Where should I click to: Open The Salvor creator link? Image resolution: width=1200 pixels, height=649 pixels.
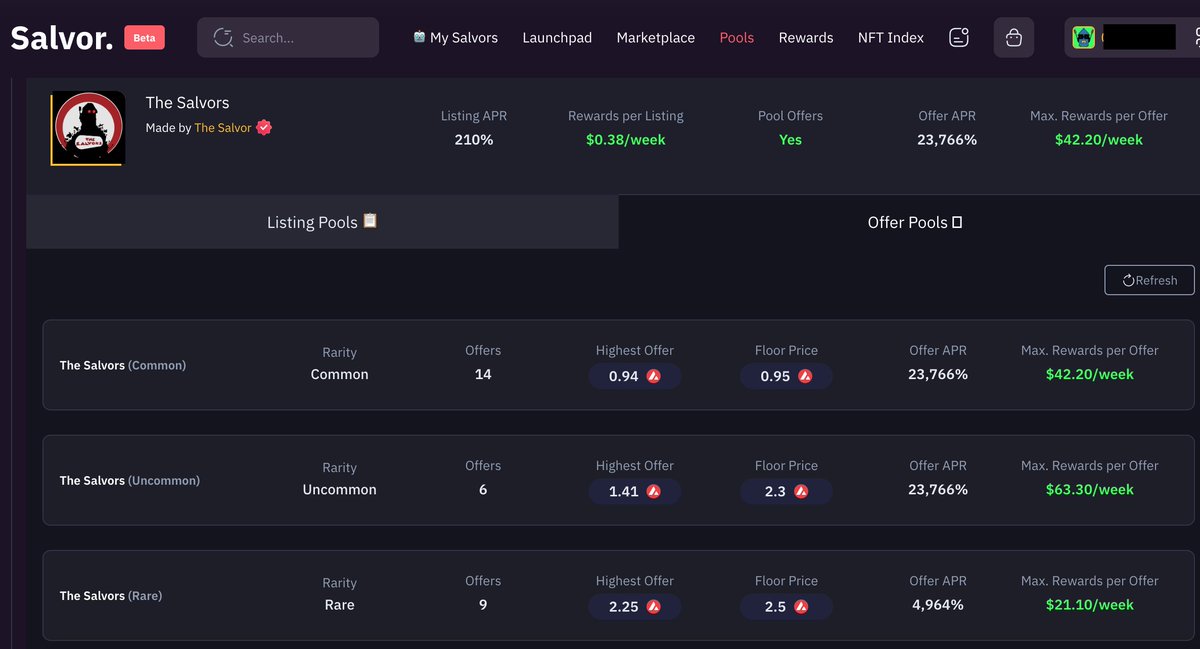click(223, 128)
